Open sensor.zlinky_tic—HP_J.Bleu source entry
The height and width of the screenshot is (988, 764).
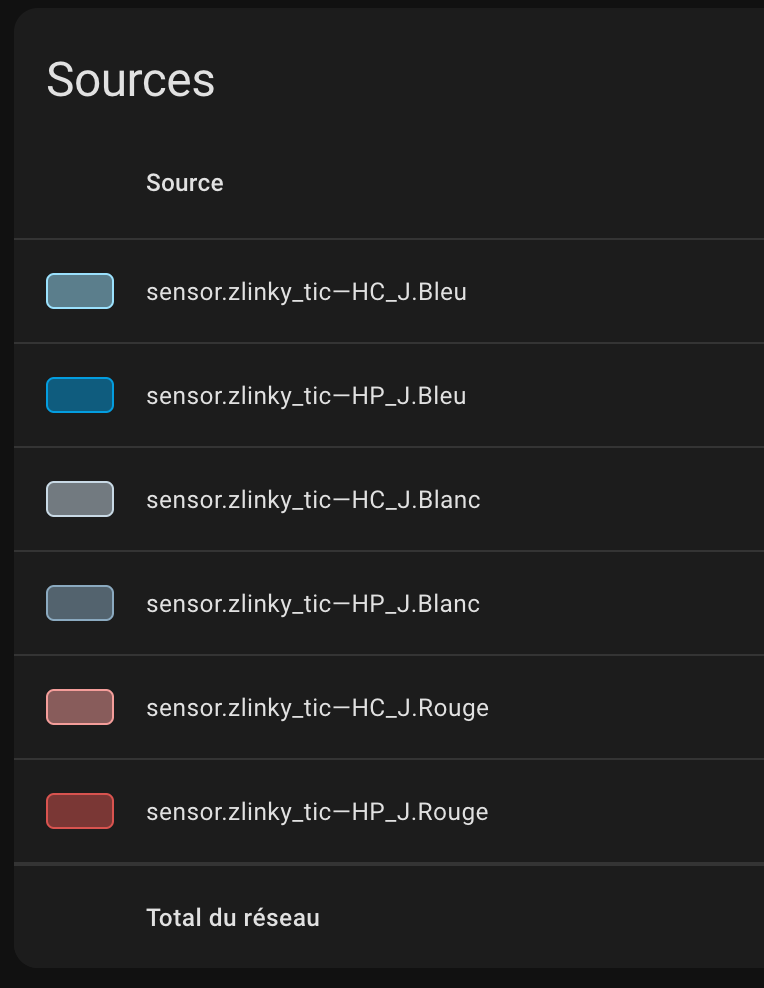click(x=306, y=396)
